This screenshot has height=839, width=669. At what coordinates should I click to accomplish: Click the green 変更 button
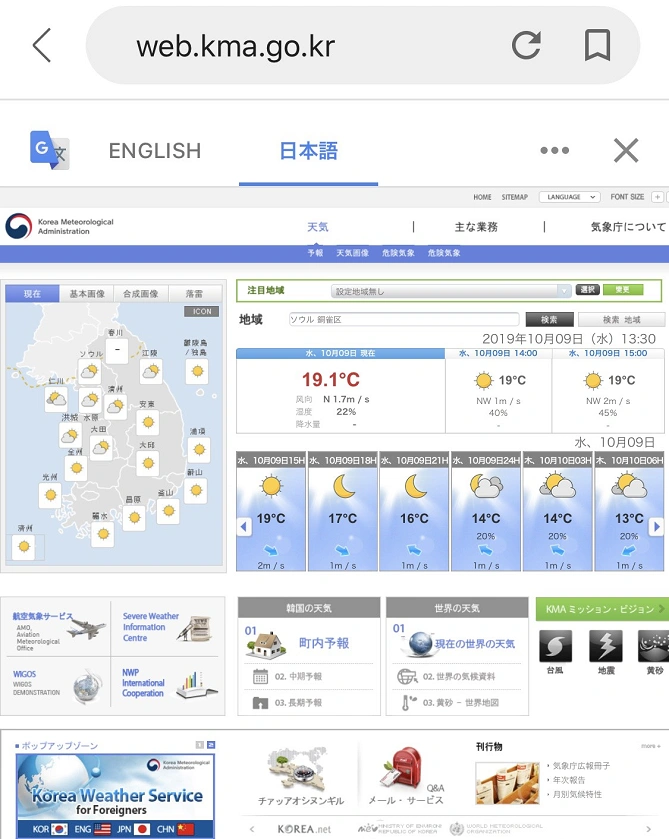pos(622,289)
